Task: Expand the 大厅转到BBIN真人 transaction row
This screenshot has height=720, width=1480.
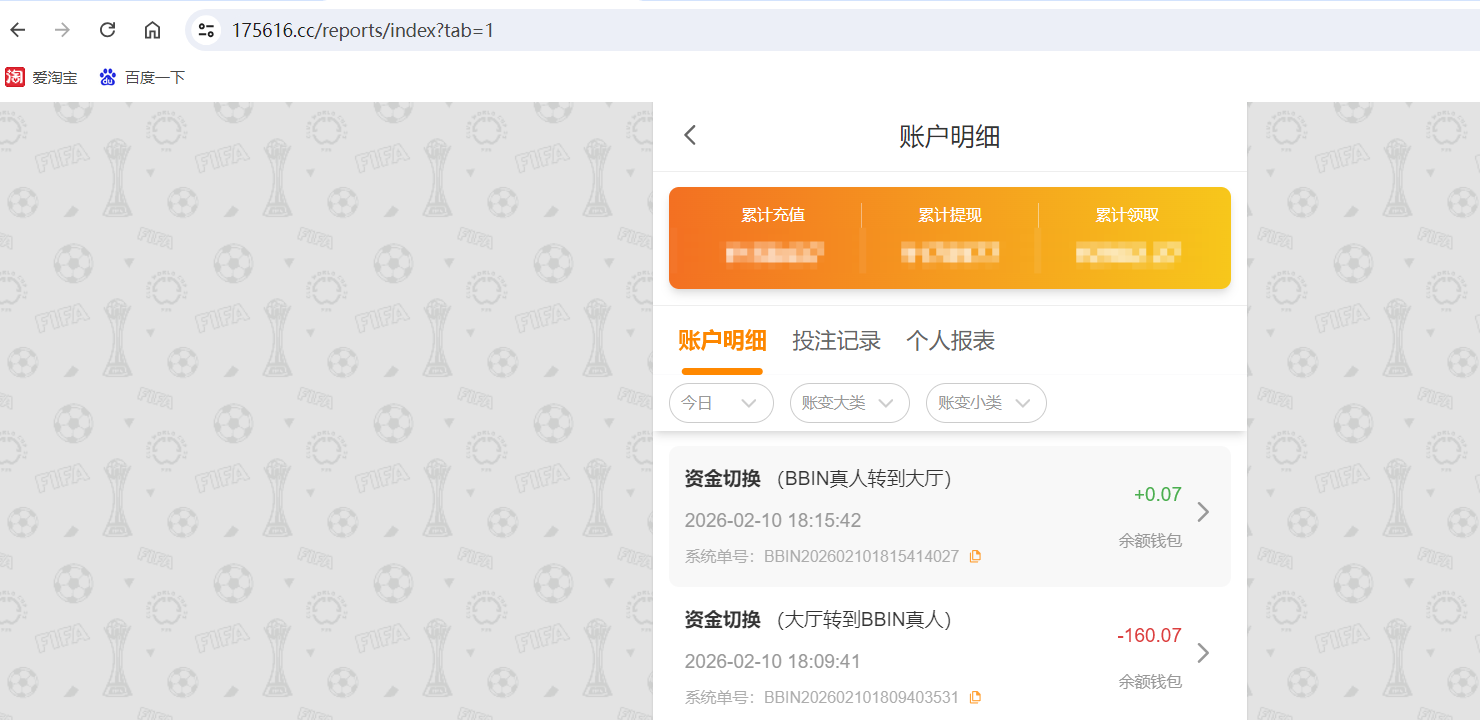Action: click(x=1203, y=653)
